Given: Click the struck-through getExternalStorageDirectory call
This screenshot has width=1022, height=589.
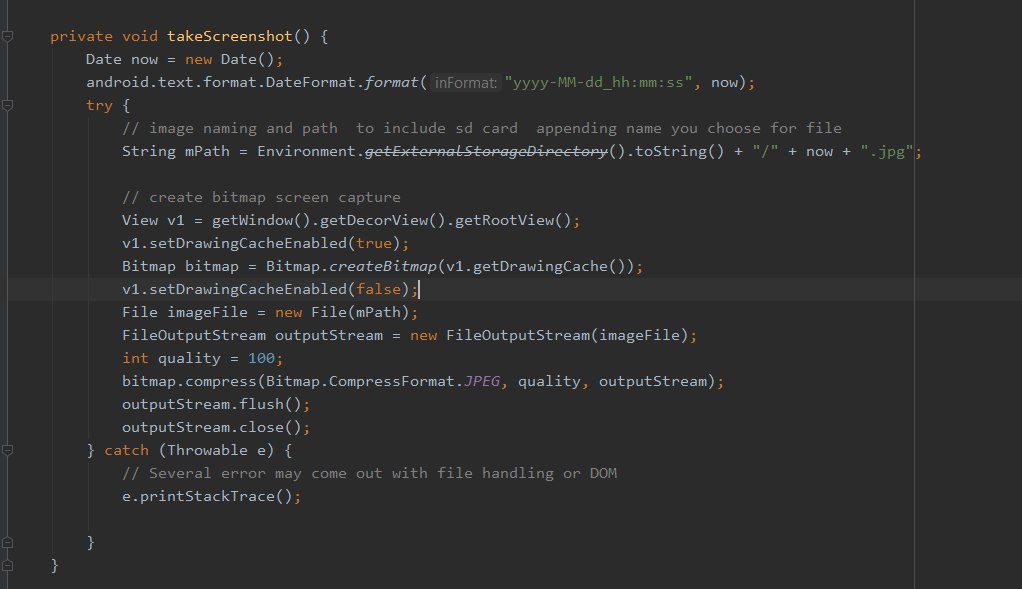Looking at the screenshot, I should tap(486, 151).
